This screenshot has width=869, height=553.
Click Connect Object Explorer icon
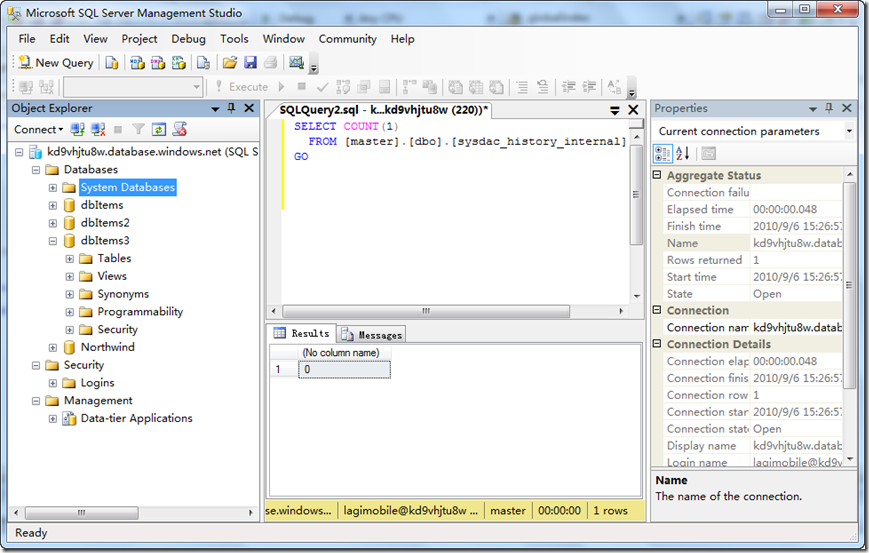[x=78, y=130]
